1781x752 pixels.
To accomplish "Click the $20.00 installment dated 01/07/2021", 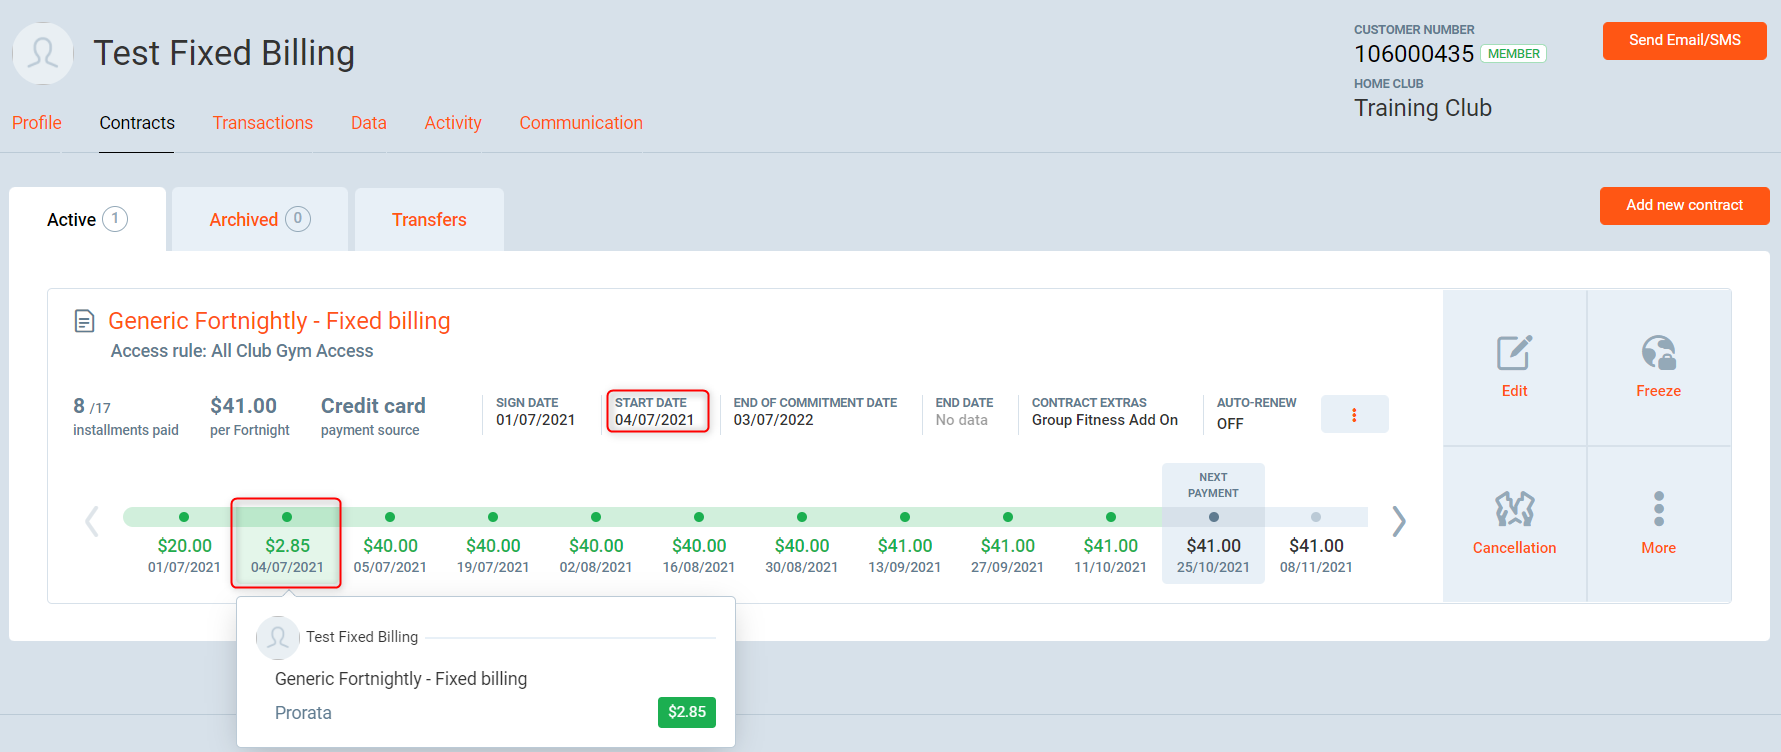I will pos(184,546).
